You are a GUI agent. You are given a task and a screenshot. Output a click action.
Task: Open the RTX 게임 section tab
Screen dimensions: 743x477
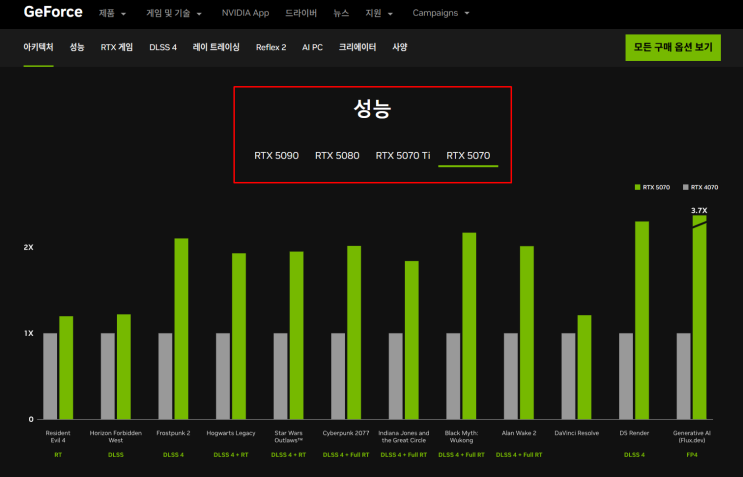point(117,47)
